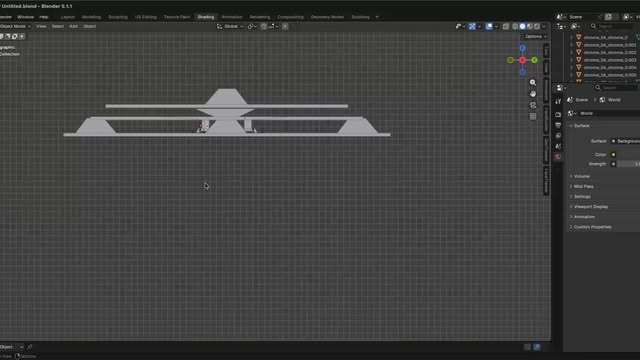Switch to the Animation workspace tab

(232, 17)
